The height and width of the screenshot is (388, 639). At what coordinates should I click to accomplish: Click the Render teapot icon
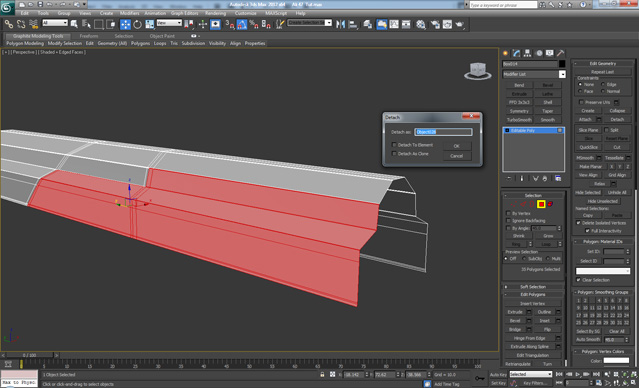coord(460,24)
